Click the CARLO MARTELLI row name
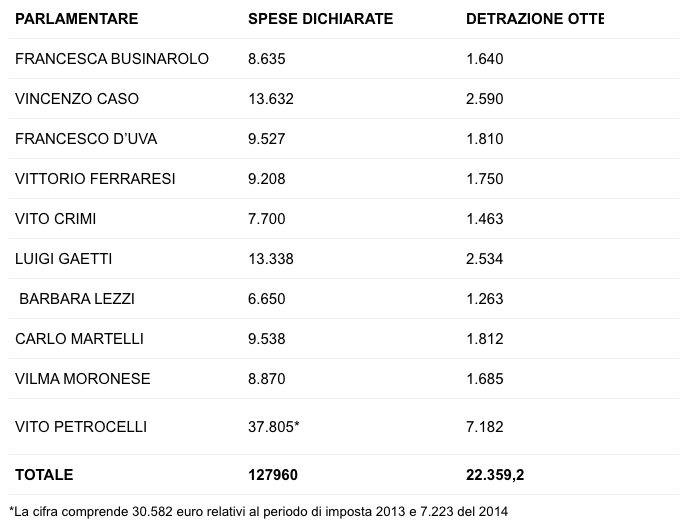 tap(79, 339)
